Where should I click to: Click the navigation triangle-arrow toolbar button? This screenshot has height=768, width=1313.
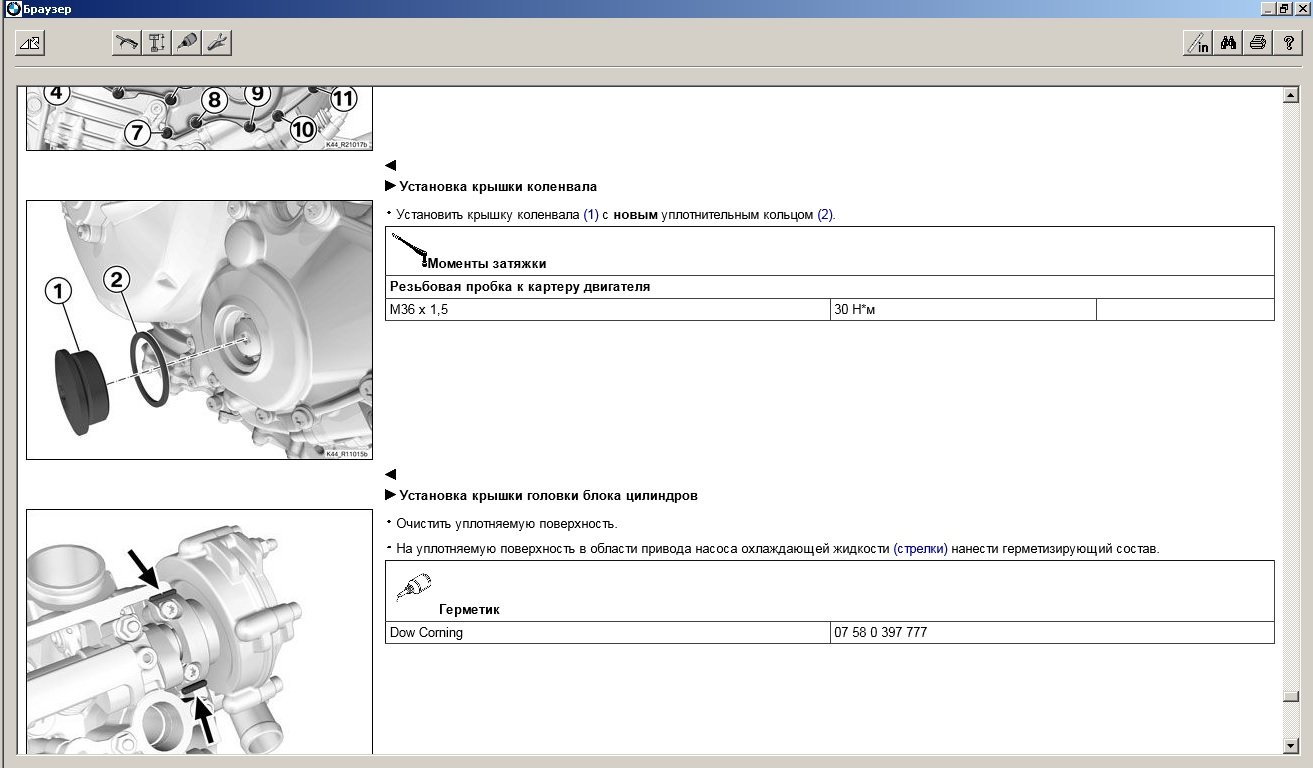[x=30, y=43]
